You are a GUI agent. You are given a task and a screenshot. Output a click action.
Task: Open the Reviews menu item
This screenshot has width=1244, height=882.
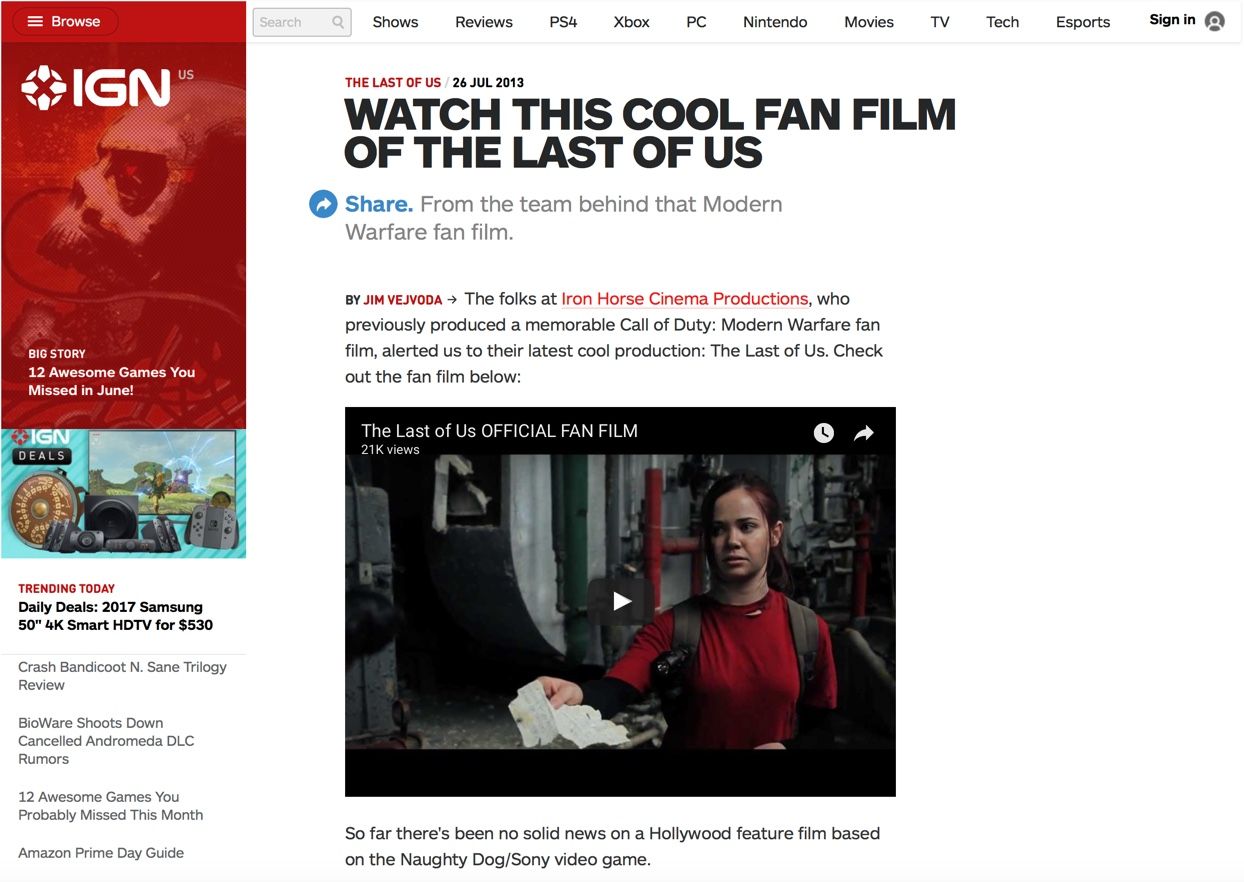click(484, 22)
